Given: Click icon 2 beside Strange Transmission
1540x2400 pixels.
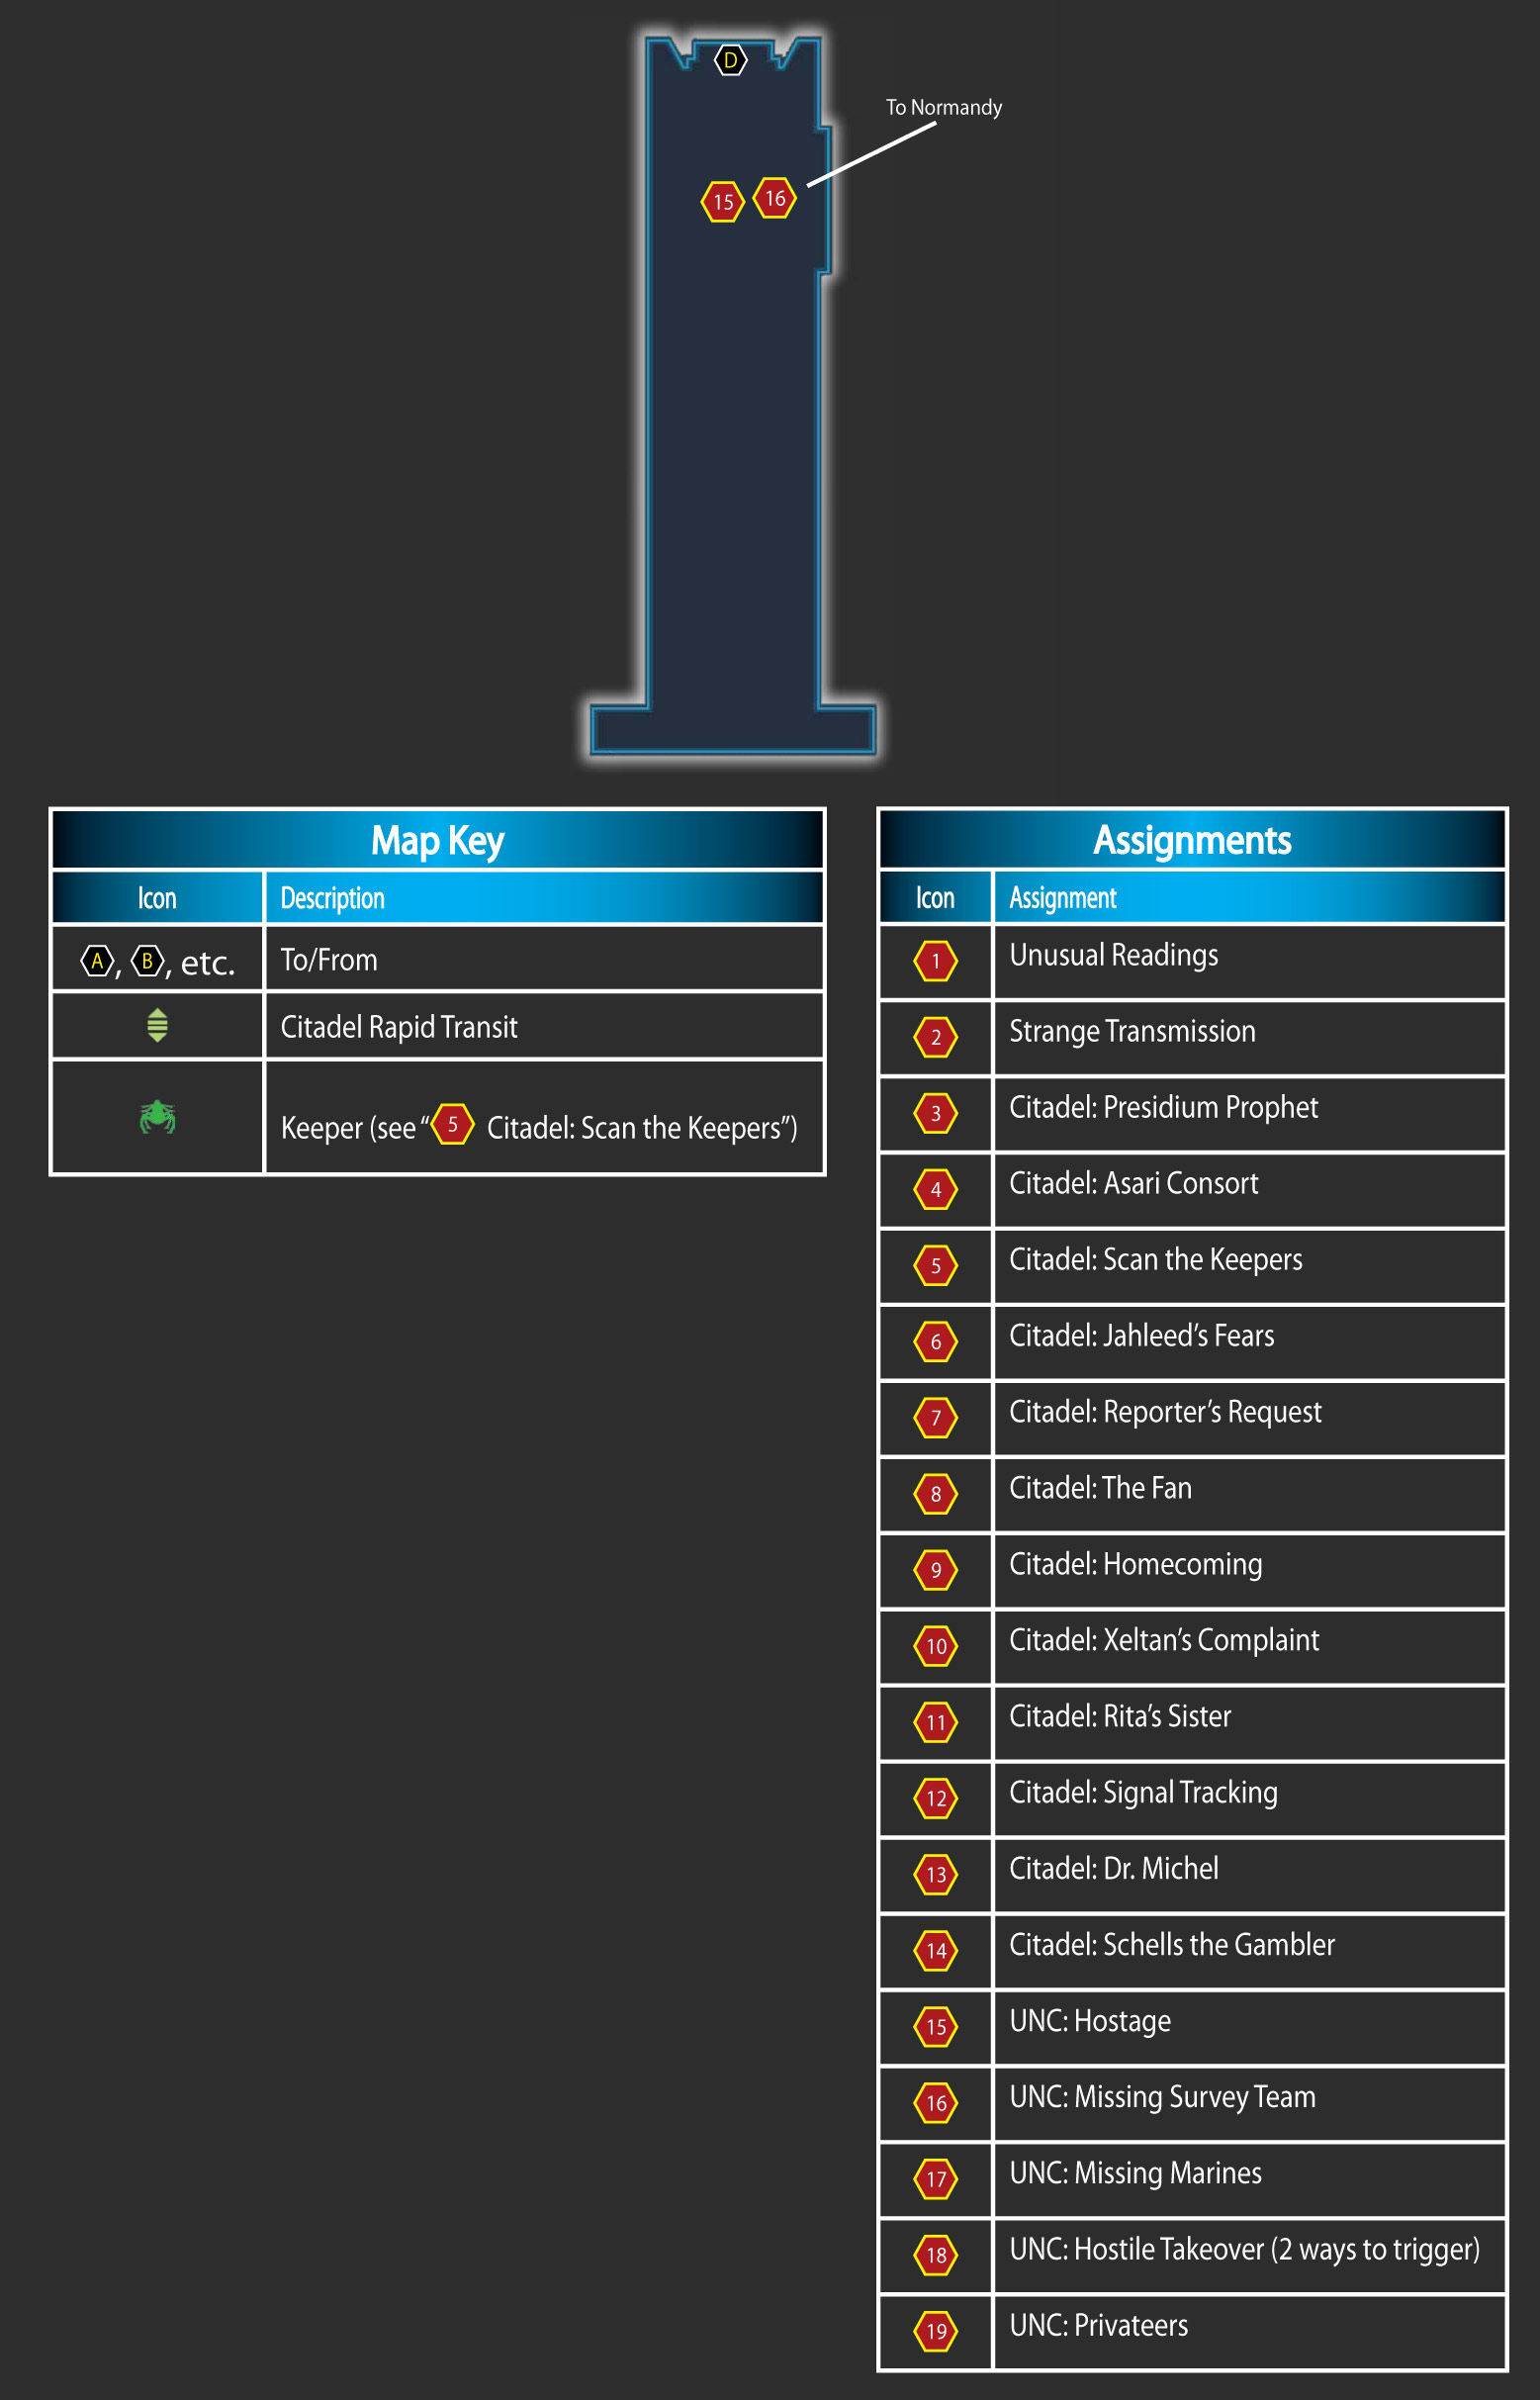Looking at the screenshot, I should [935, 1037].
